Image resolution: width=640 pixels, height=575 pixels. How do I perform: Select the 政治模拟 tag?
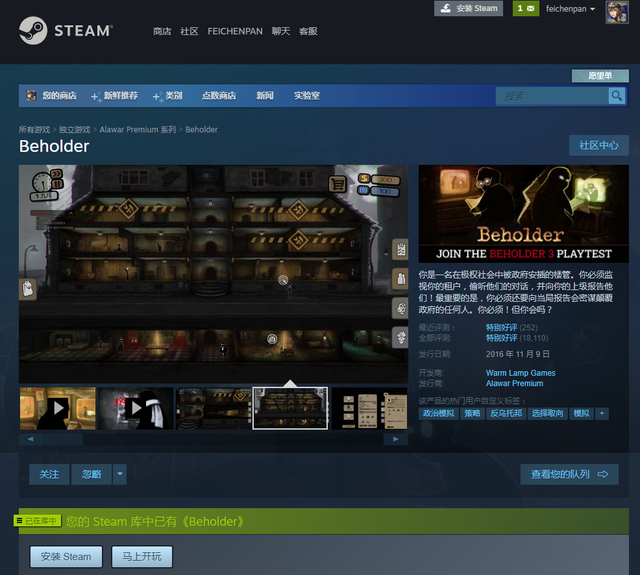tap(439, 413)
